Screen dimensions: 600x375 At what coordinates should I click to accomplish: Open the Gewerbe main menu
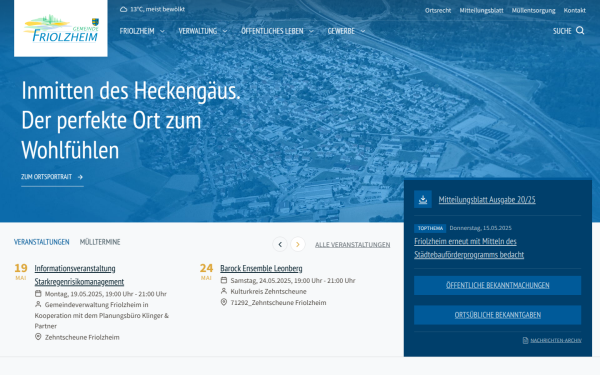(x=341, y=31)
